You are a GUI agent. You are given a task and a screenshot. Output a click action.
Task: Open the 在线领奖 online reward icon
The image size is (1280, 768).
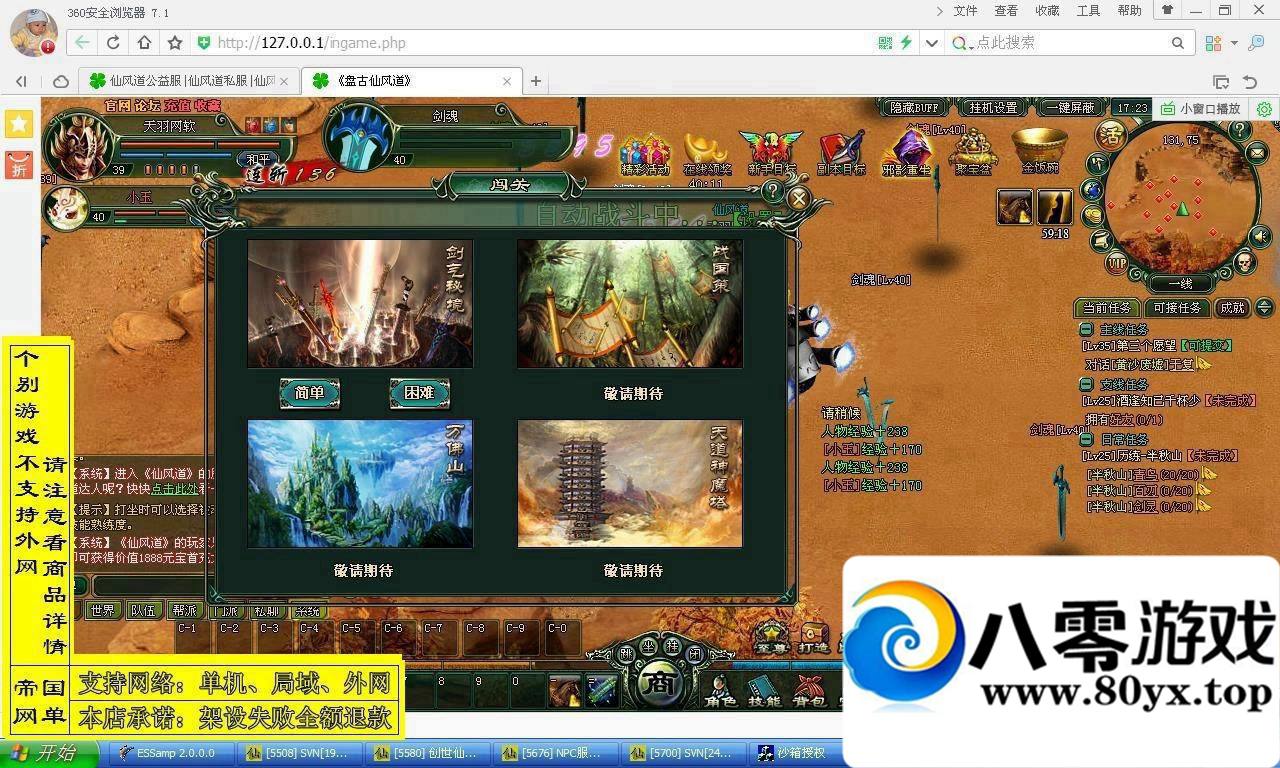[x=708, y=155]
